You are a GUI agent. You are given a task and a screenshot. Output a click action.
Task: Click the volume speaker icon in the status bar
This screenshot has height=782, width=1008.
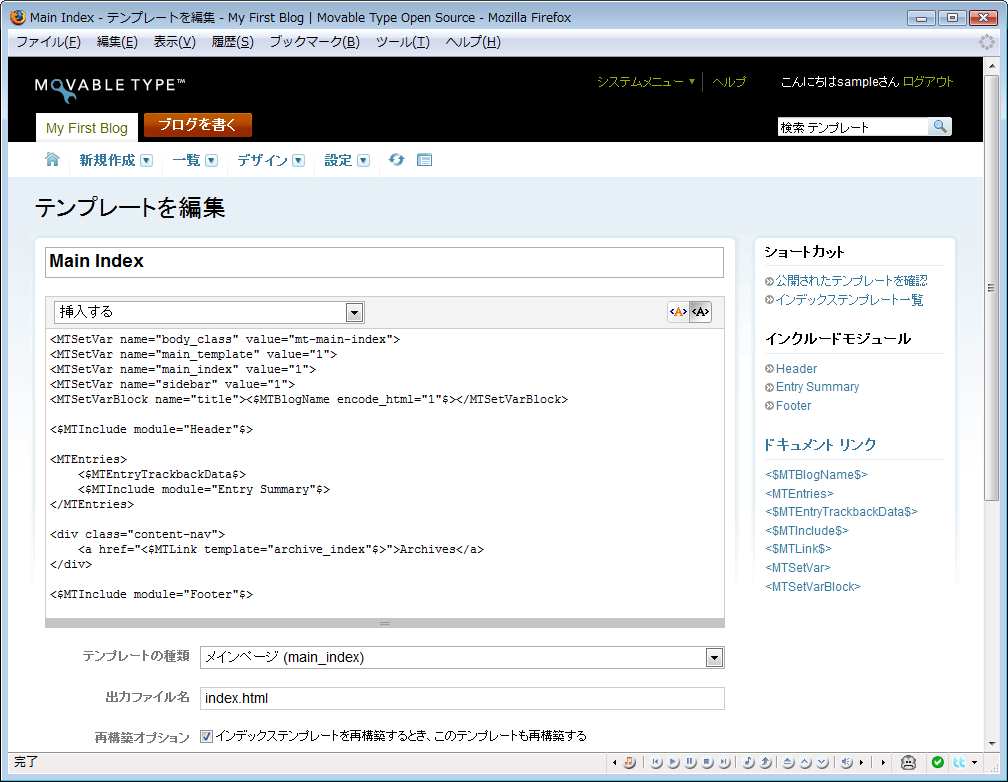pos(847,763)
